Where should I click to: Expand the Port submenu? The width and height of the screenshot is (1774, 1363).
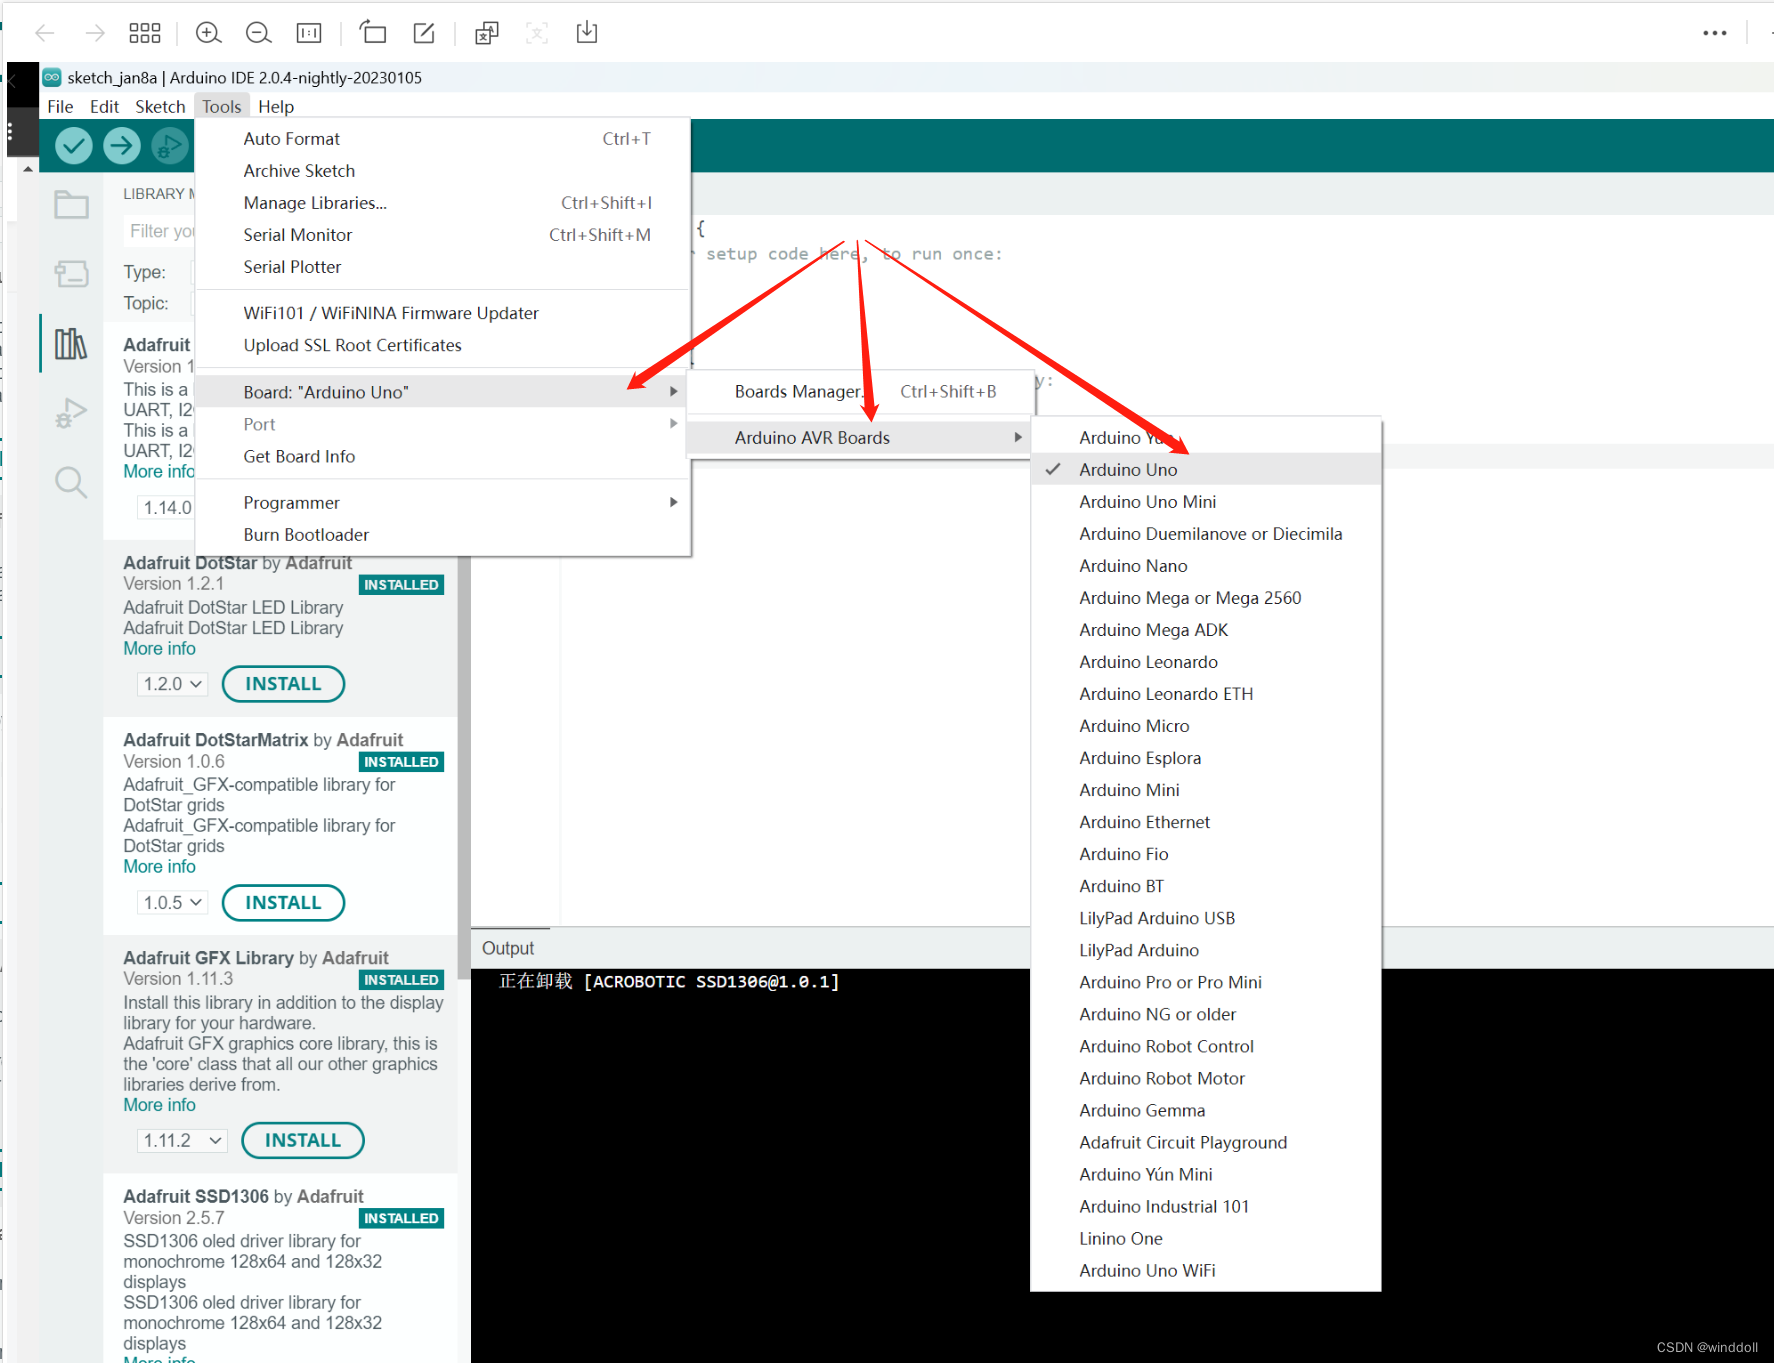[443, 424]
